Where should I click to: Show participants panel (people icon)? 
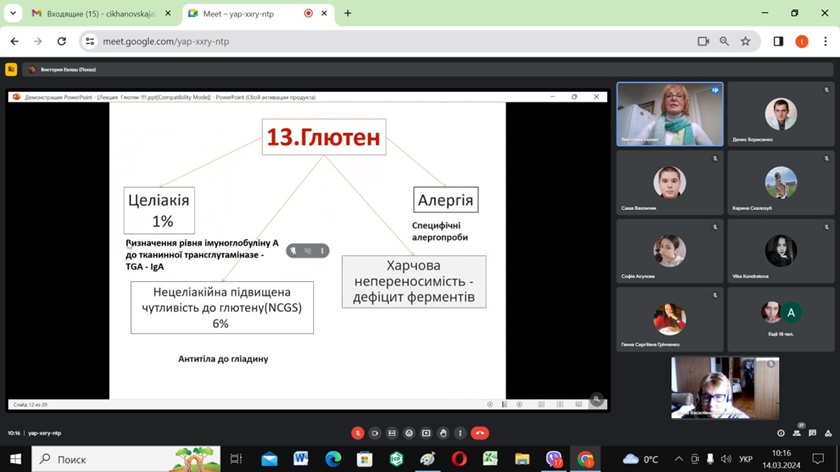point(797,432)
